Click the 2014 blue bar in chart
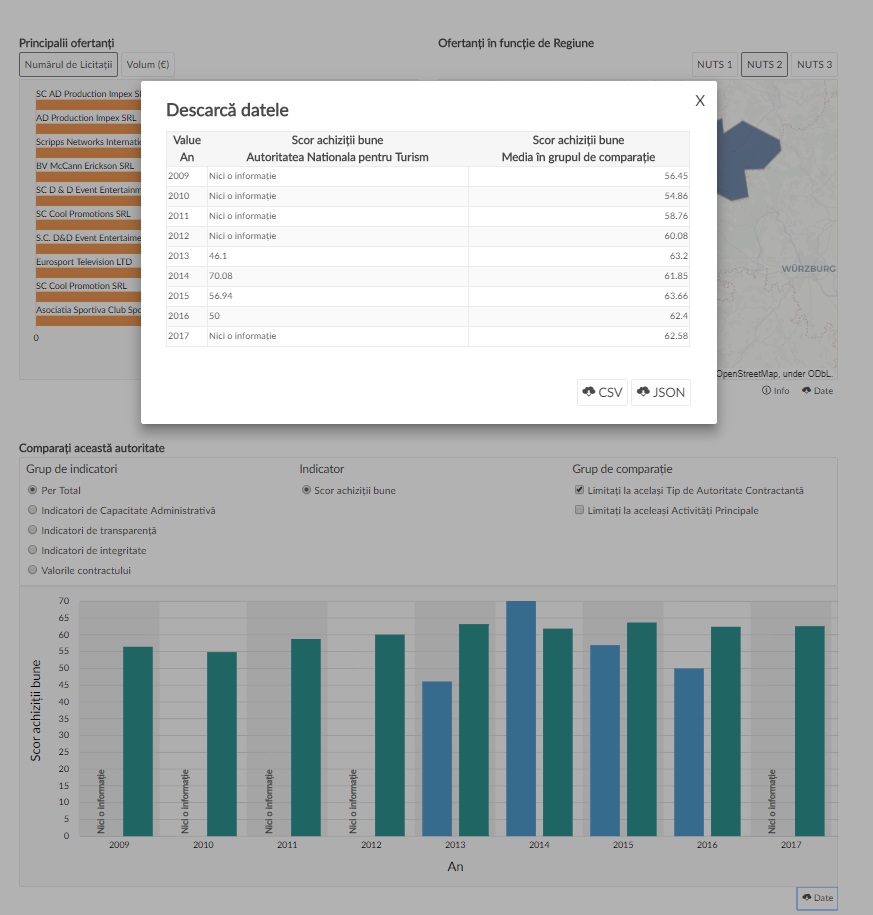Screen dimensions: 873x915 [x=521, y=718]
